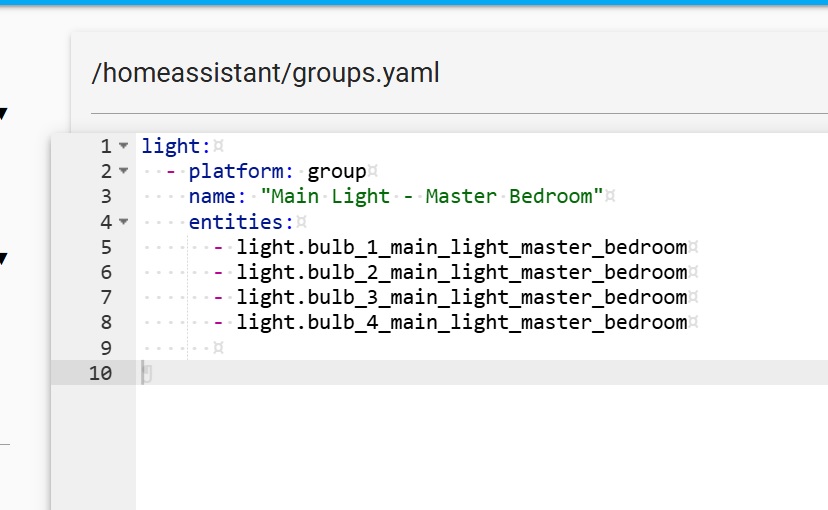828x510 pixels.
Task: Click the bulb_3 entity entry
Action: point(462,297)
